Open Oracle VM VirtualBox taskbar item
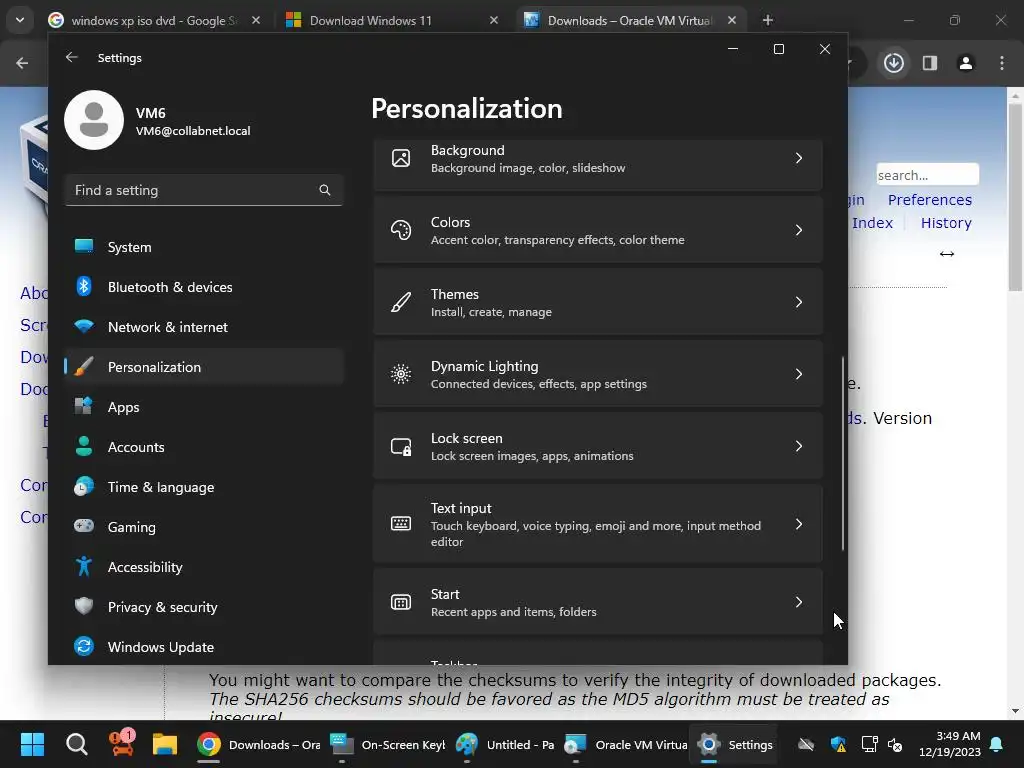The width and height of the screenshot is (1024, 768). (x=626, y=744)
